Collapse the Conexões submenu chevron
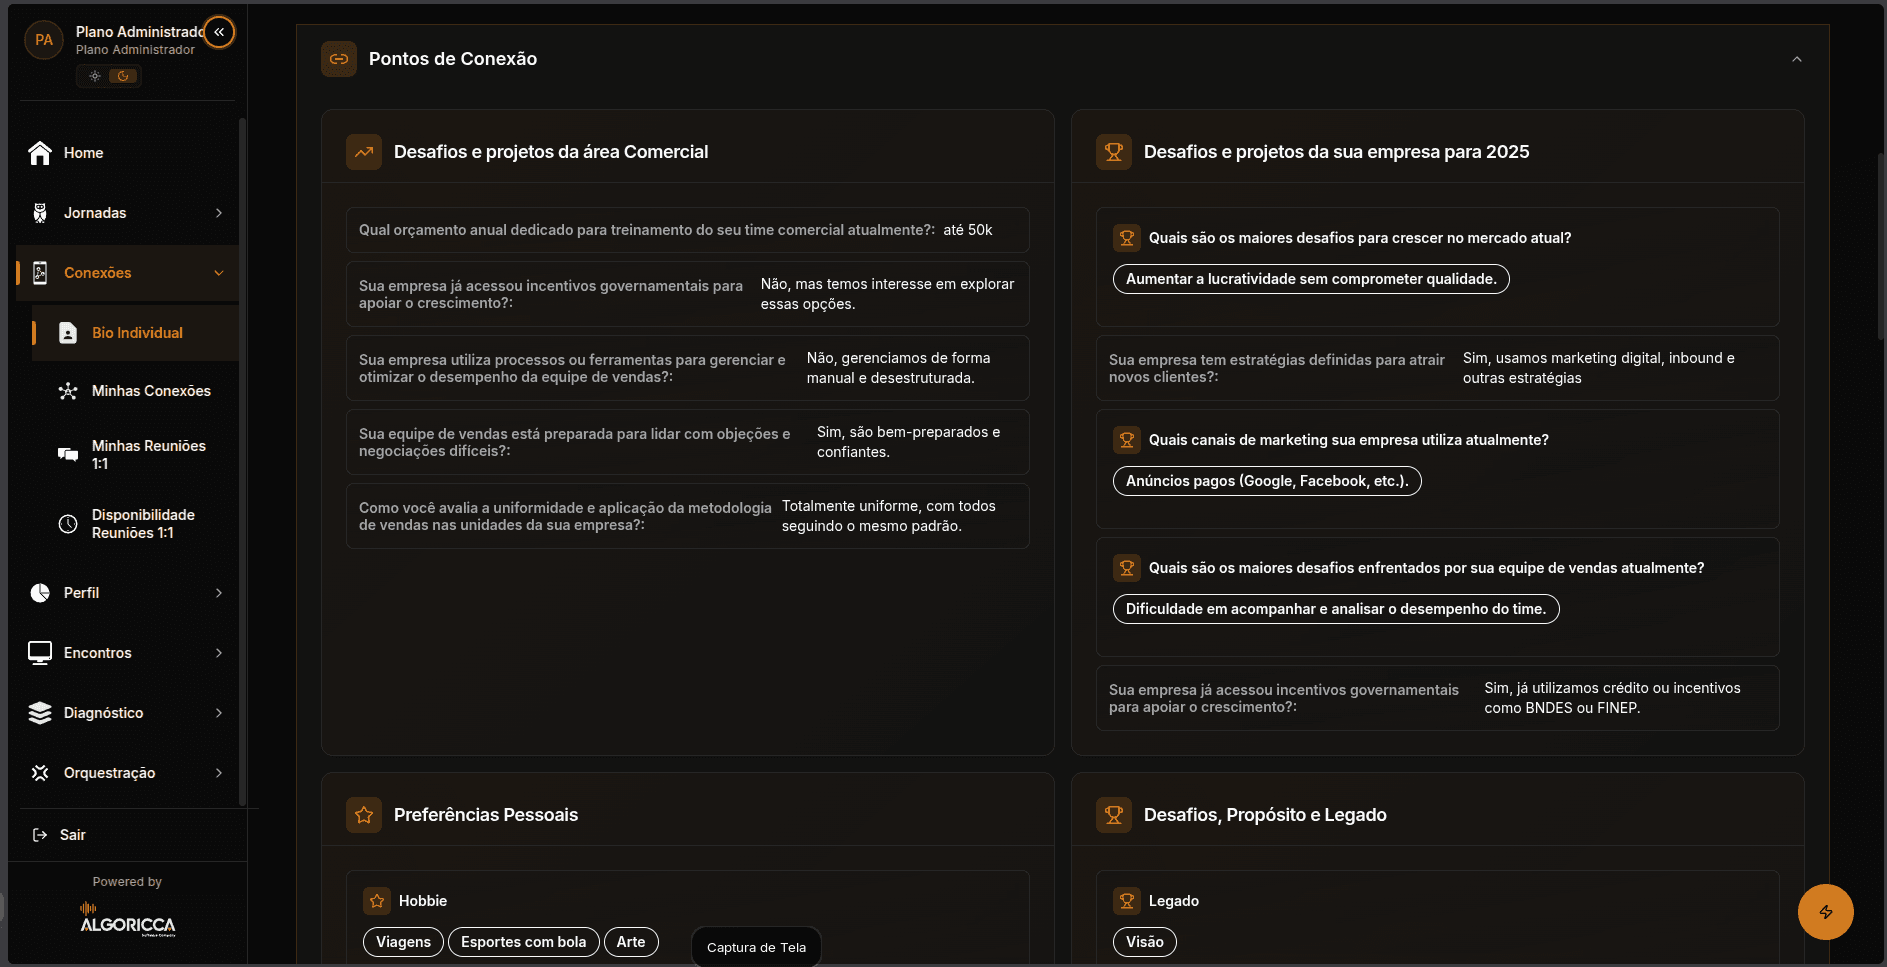Screen dimensions: 1887x967 [x=219, y=273]
